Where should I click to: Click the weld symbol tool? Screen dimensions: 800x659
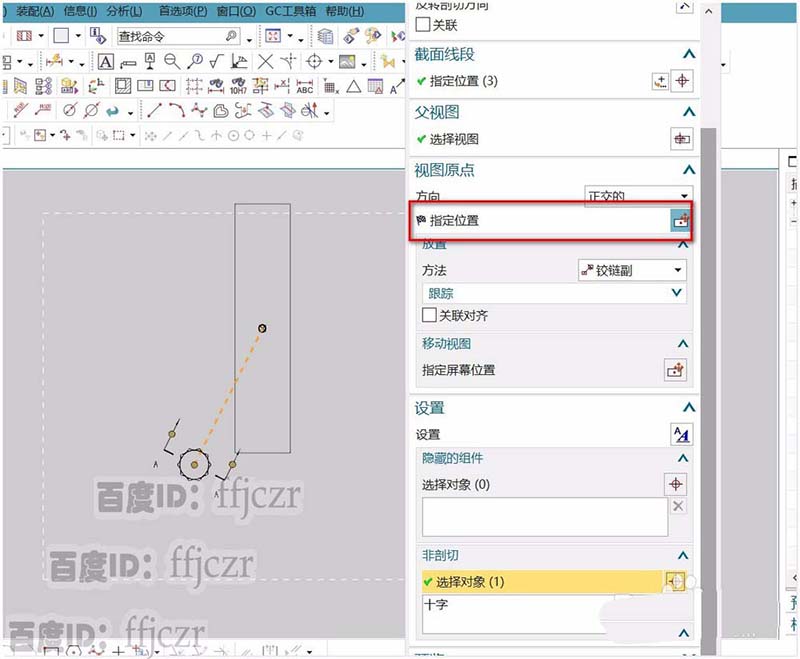tap(239, 62)
